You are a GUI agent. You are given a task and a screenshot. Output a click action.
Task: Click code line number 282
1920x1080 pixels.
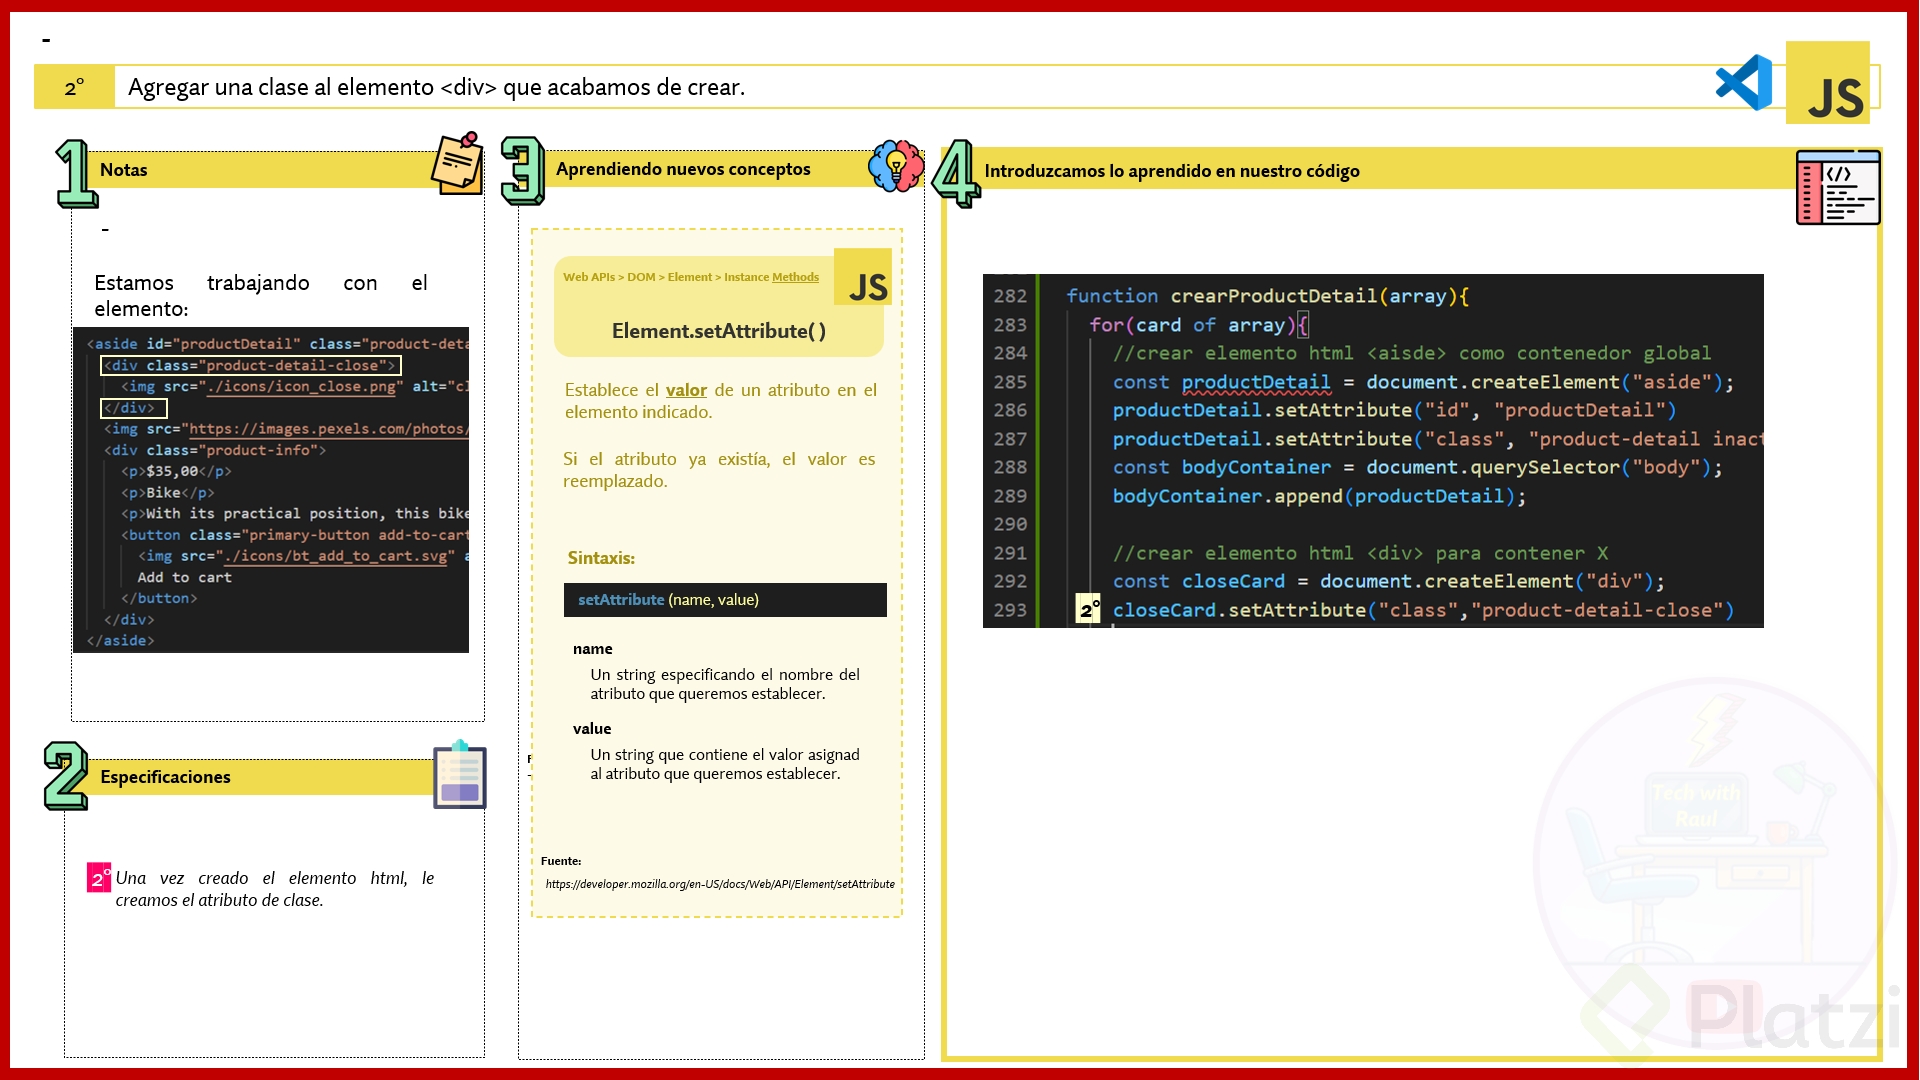(x=1010, y=296)
